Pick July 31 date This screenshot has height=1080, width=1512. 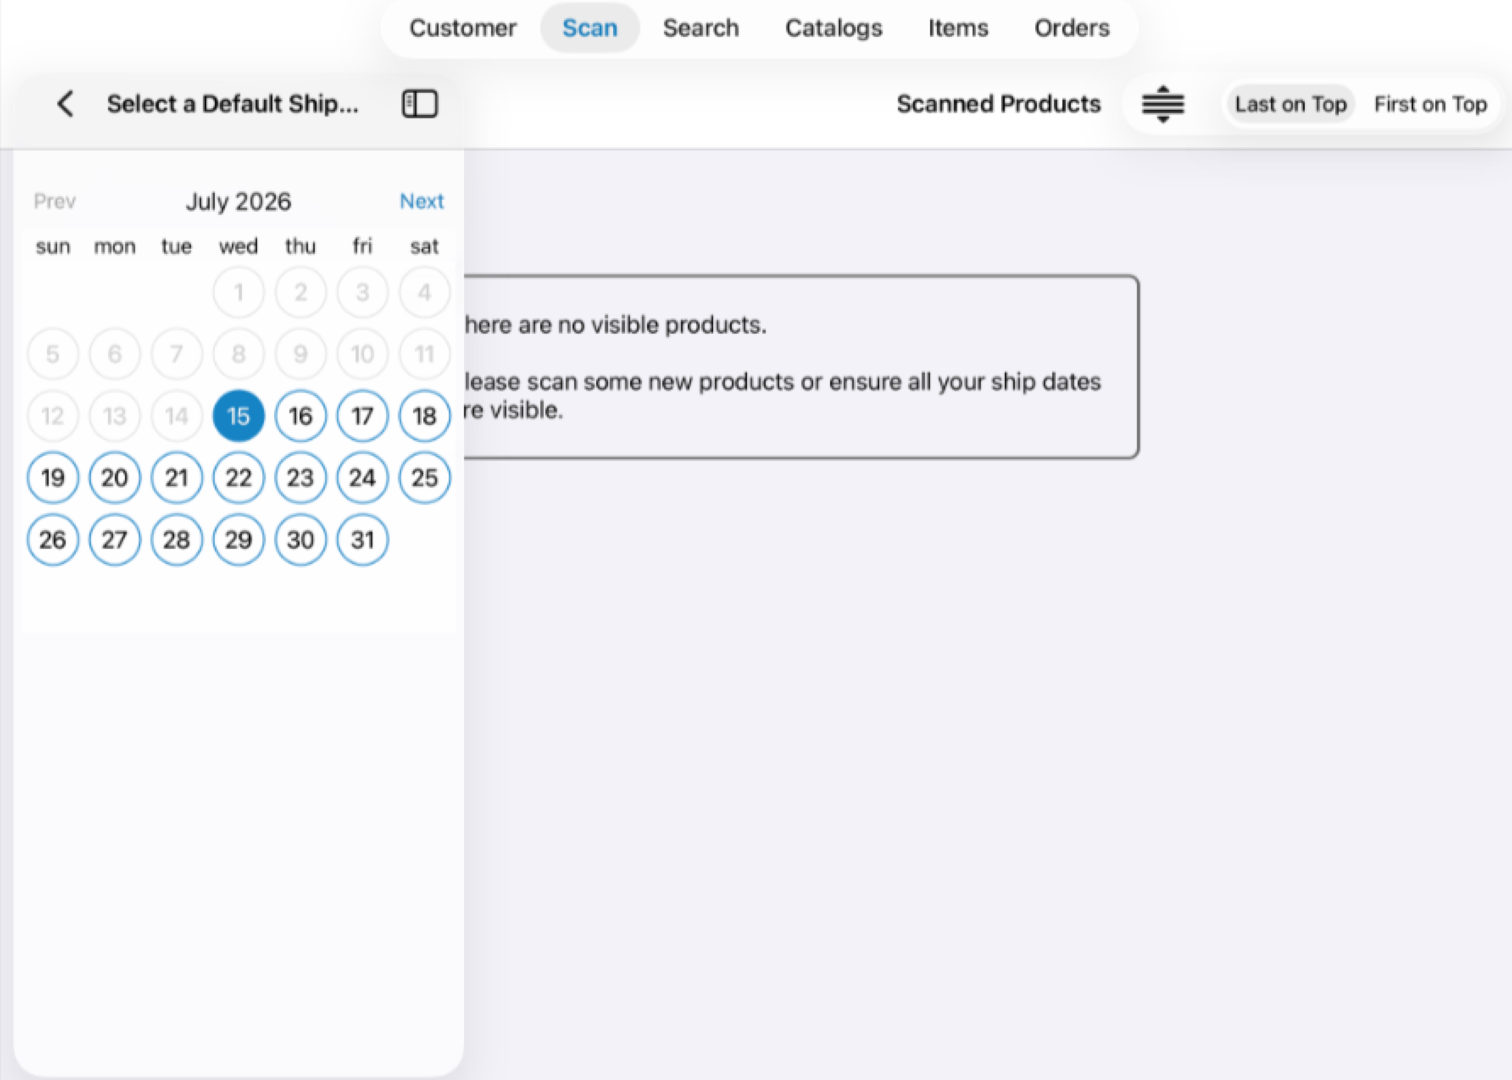[362, 540]
